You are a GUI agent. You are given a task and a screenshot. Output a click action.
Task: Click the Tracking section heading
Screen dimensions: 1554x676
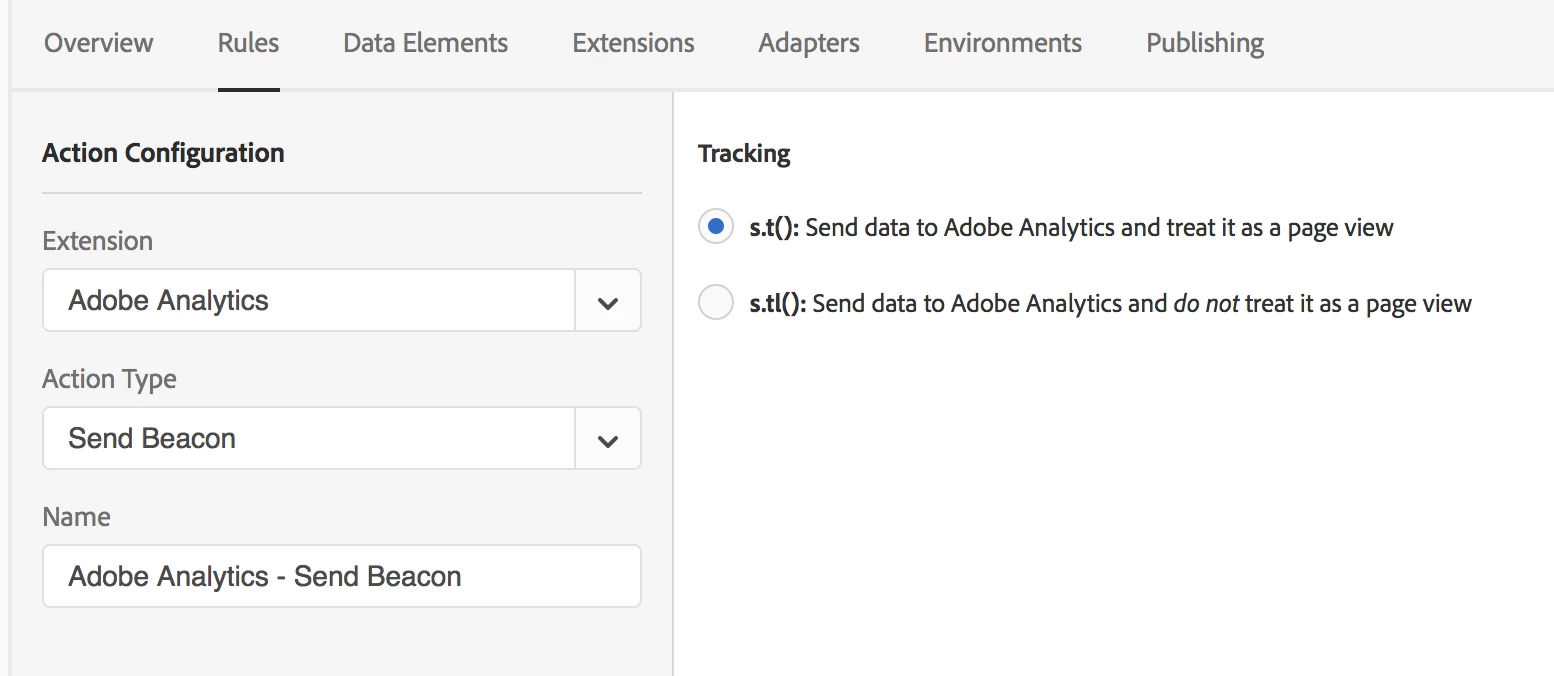pos(744,153)
